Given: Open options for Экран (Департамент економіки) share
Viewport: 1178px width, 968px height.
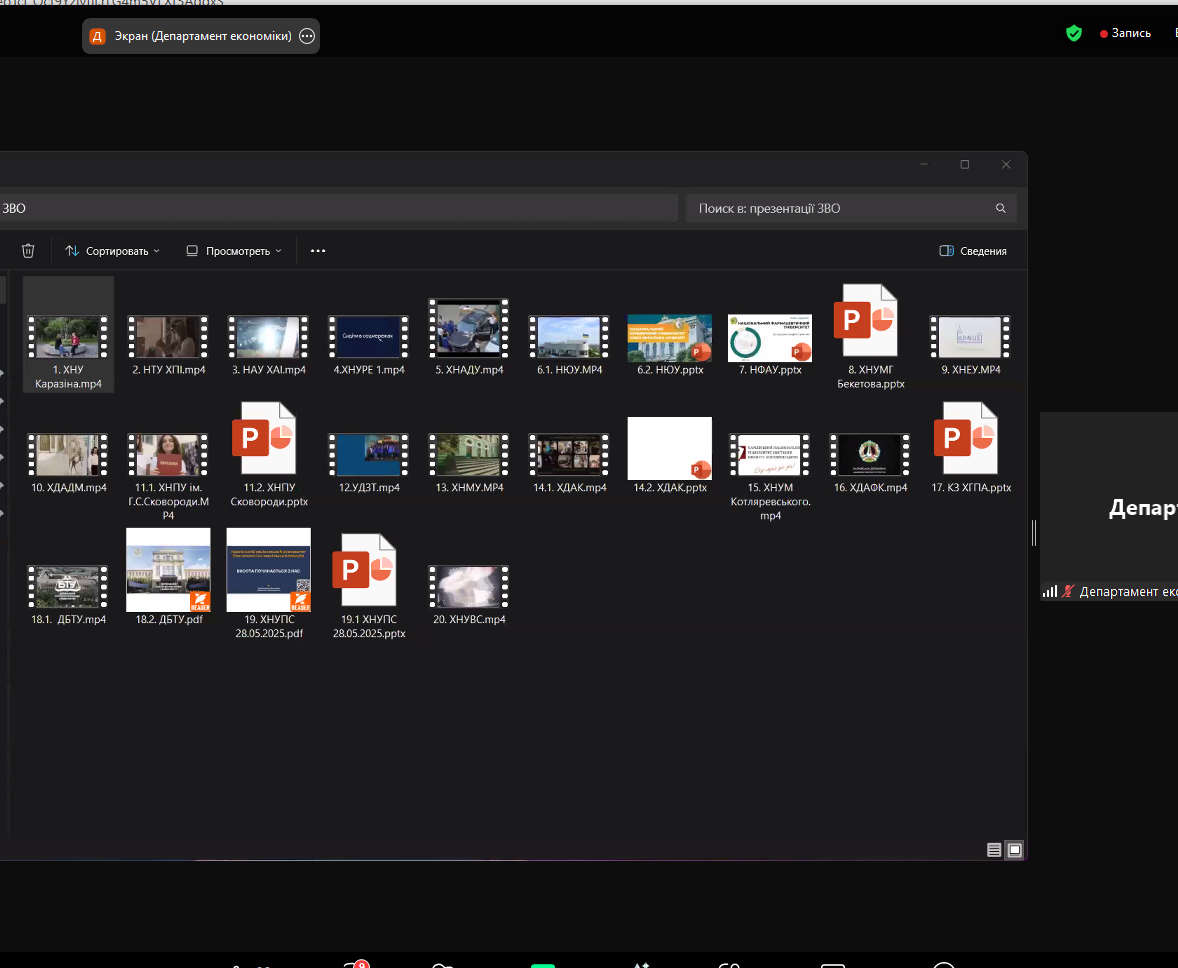Looking at the screenshot, I should pos(307,36).
